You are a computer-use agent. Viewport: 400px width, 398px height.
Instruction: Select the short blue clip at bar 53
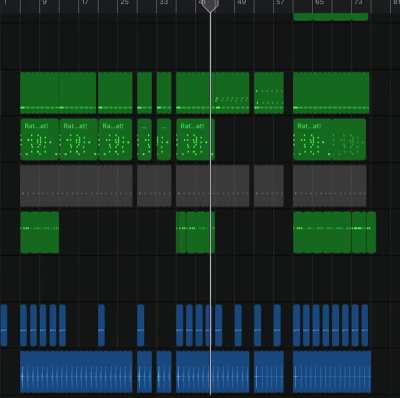click(x=258, y=325)
